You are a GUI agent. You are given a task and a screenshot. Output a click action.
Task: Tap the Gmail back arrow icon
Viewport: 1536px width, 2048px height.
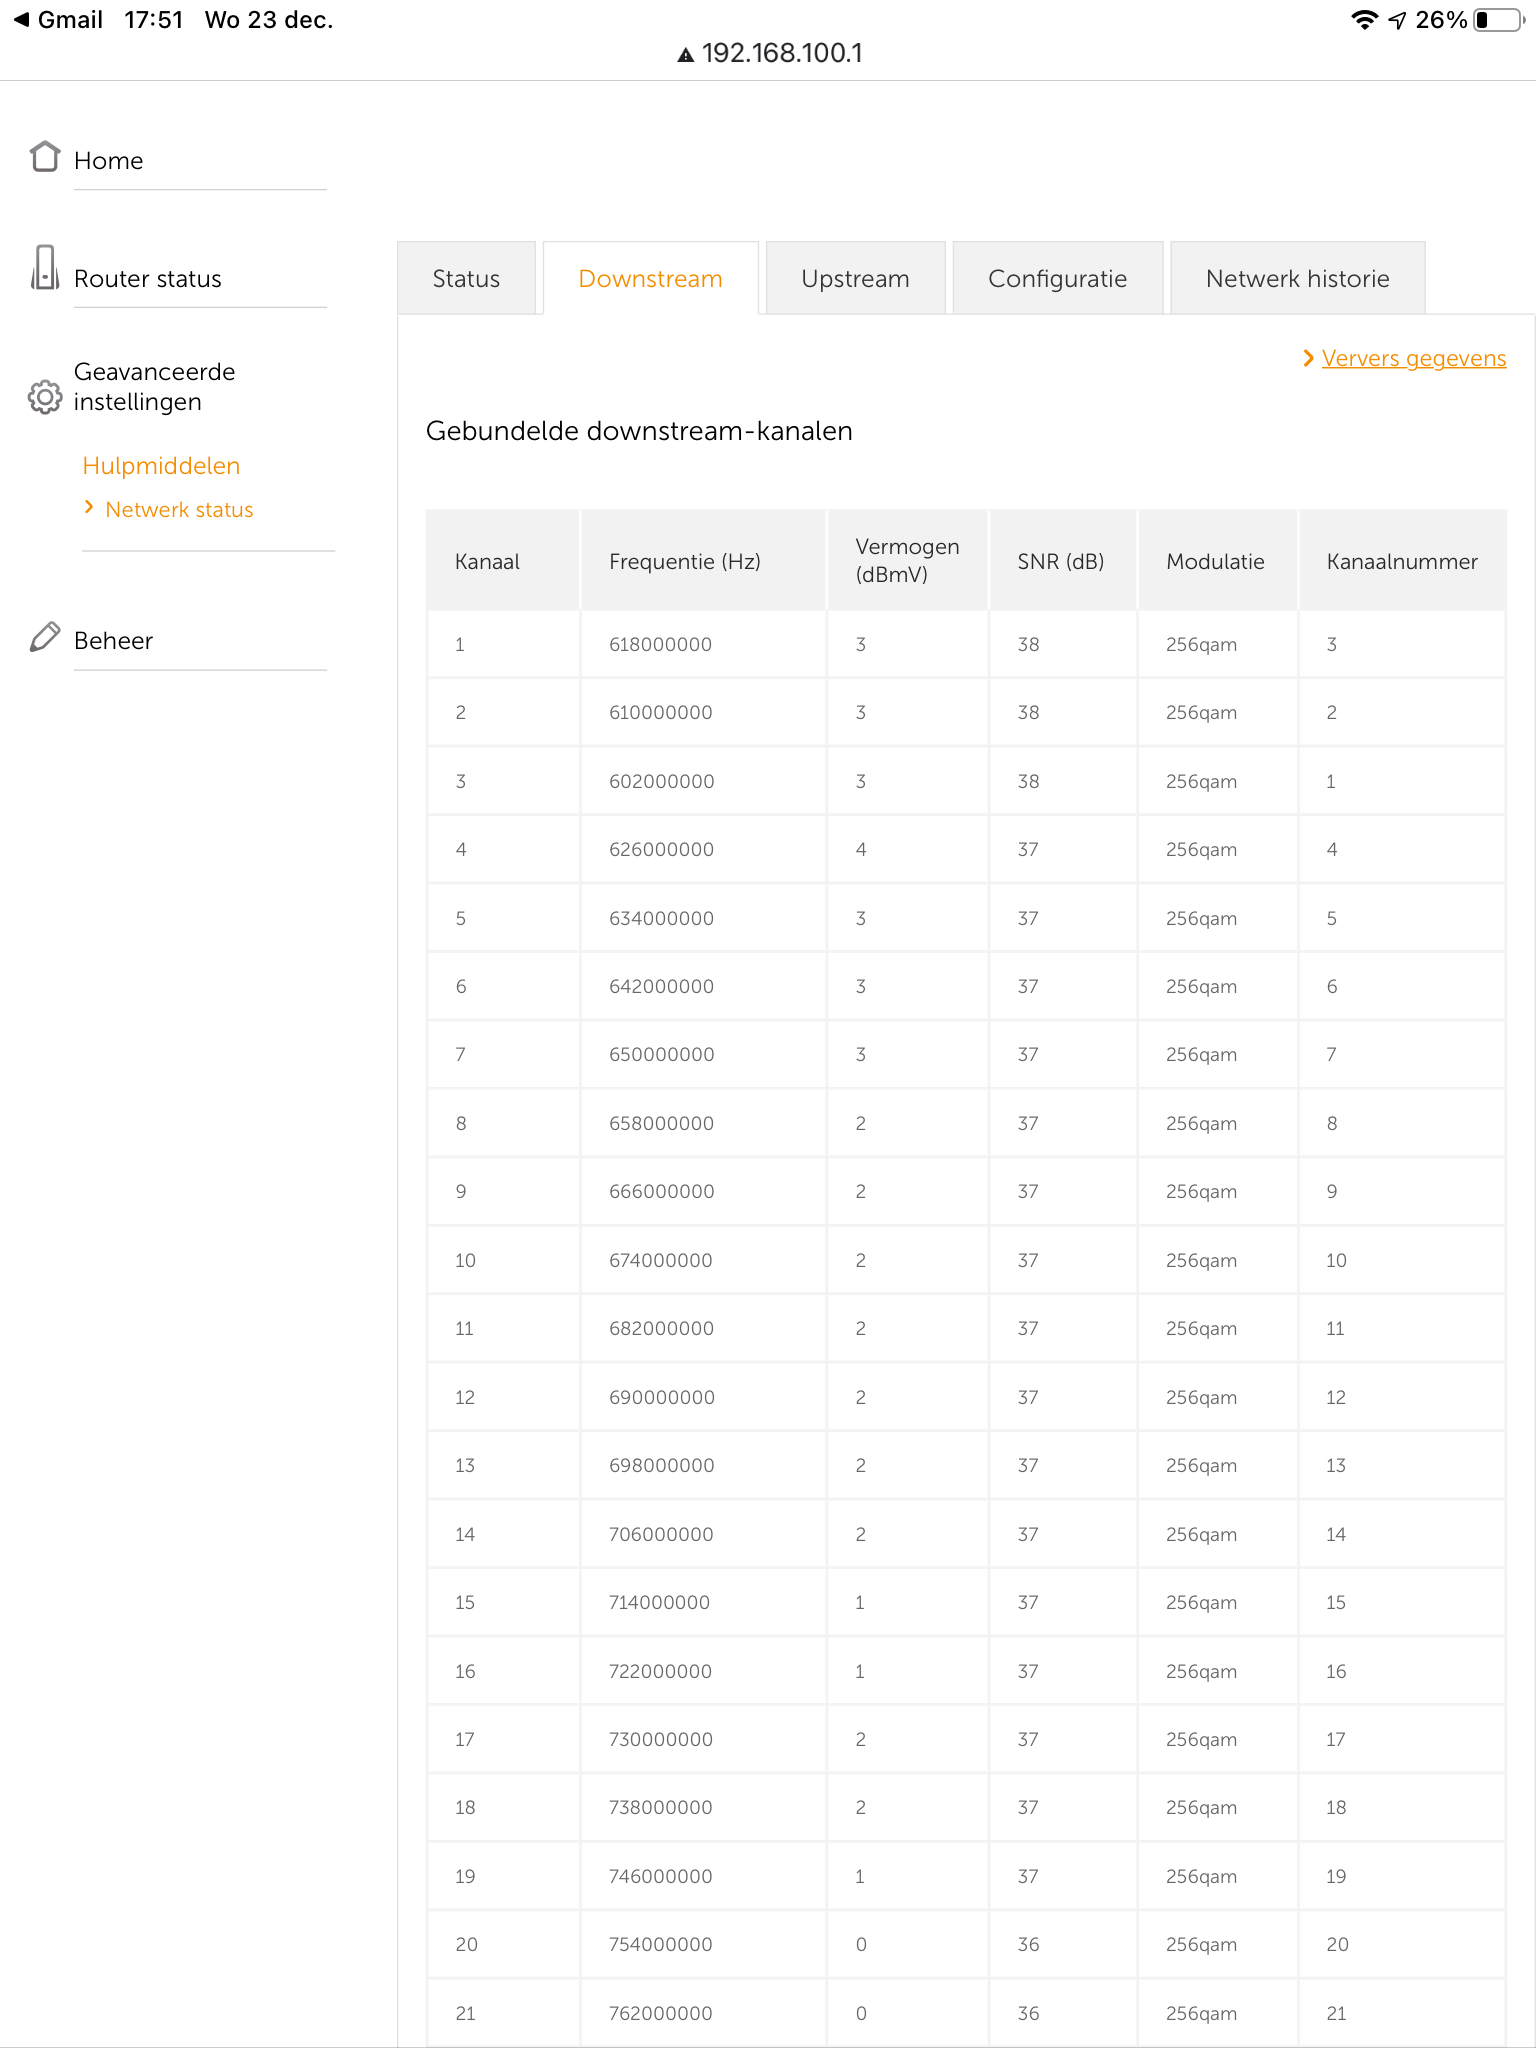pos(21,20)
